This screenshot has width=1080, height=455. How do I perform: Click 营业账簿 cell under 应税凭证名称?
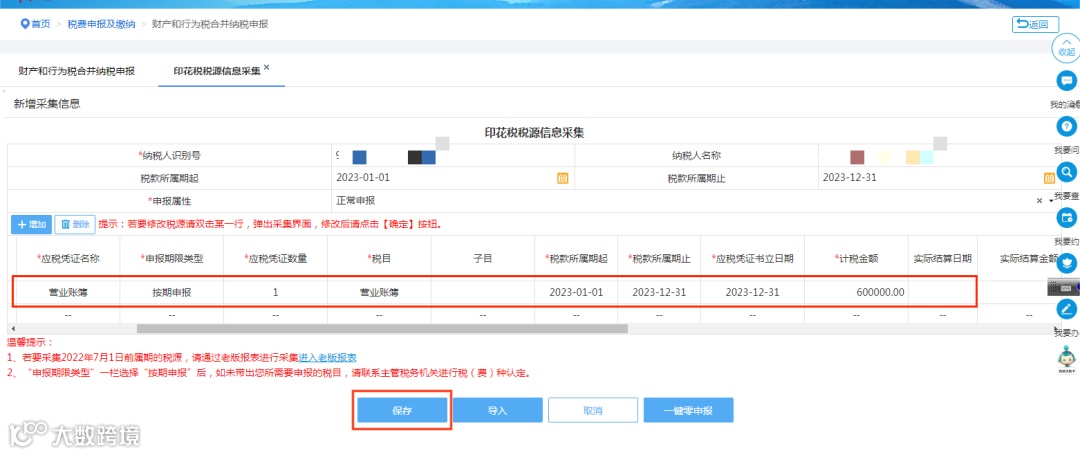click(68, 292)
